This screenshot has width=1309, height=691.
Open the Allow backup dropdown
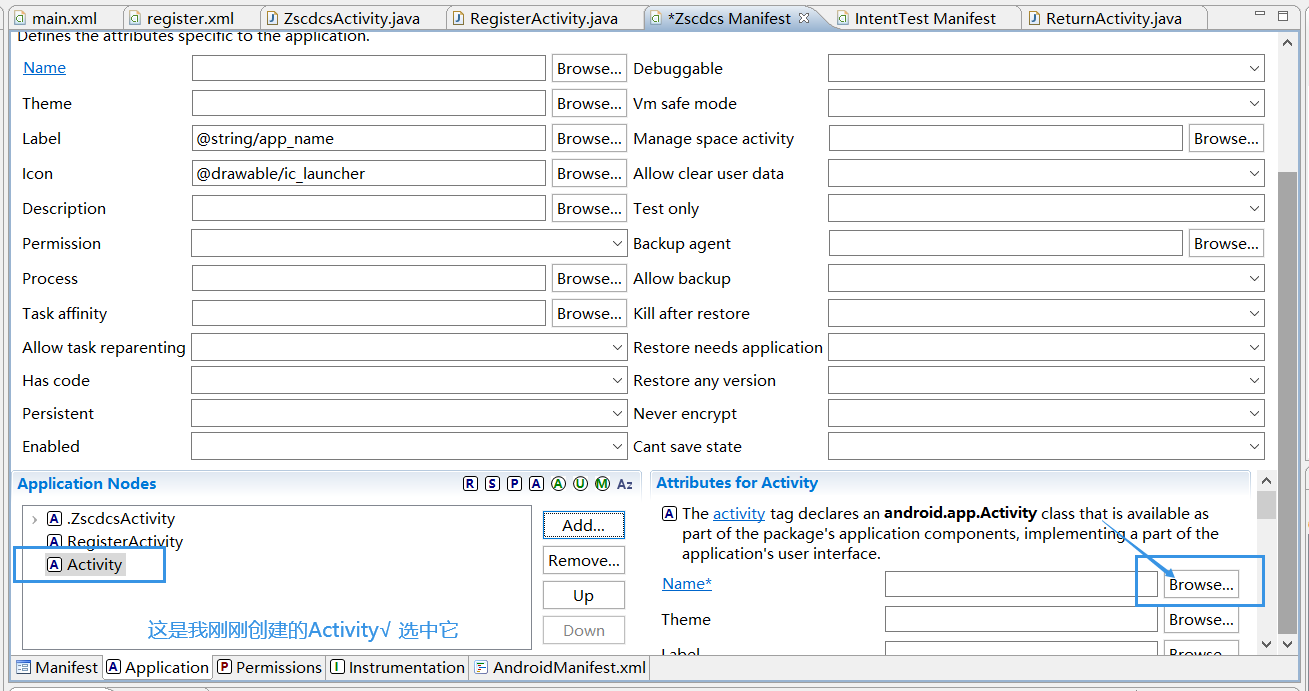[1046, 279]
